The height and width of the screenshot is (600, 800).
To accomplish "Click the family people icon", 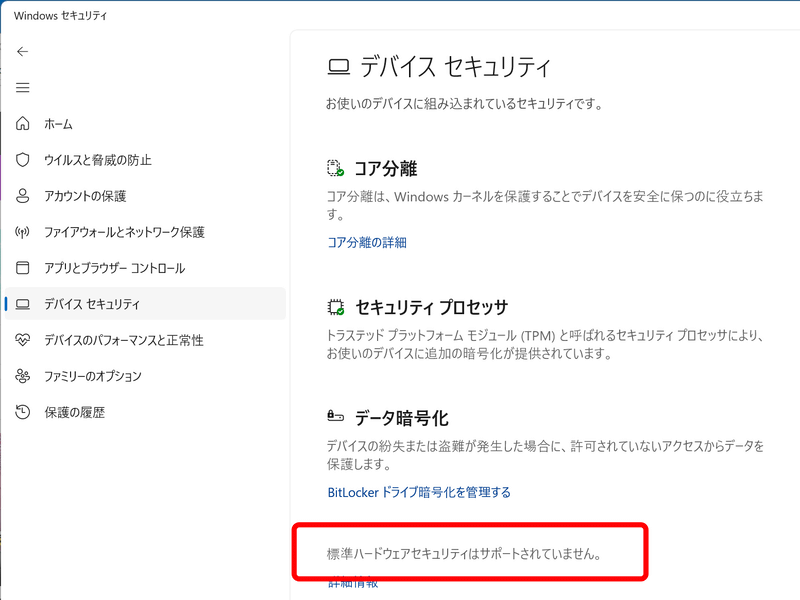I will [22, 376].
